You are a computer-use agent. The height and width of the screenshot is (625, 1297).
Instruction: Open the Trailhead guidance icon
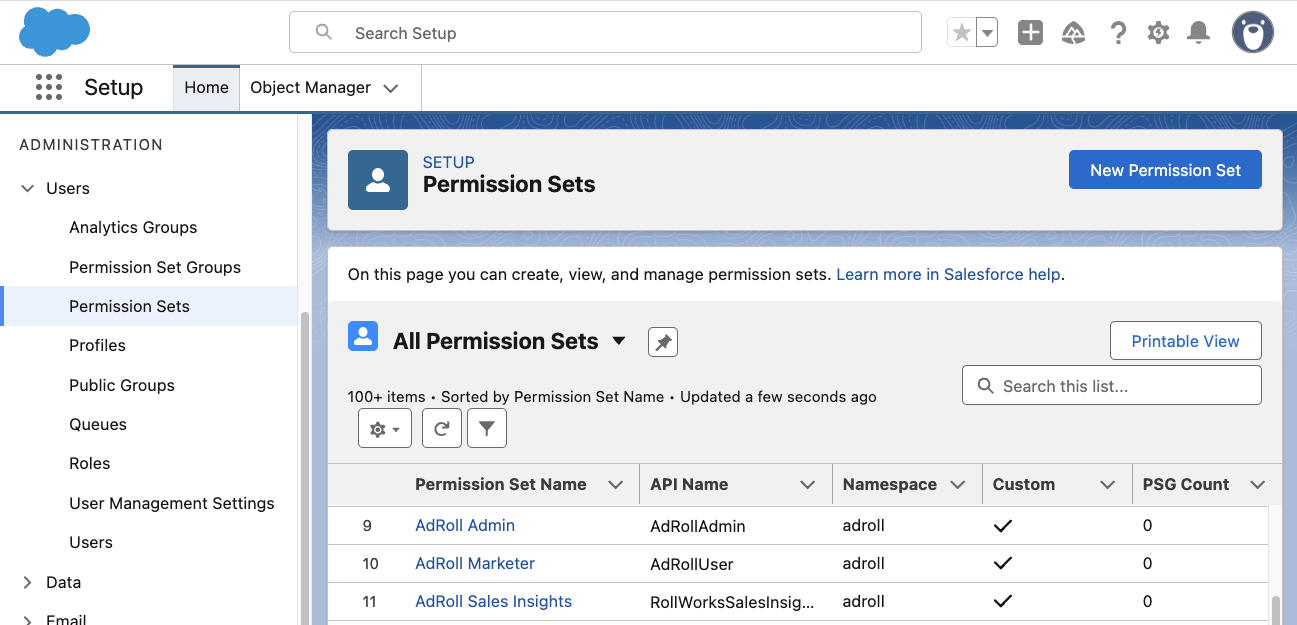coord(1073,33)
